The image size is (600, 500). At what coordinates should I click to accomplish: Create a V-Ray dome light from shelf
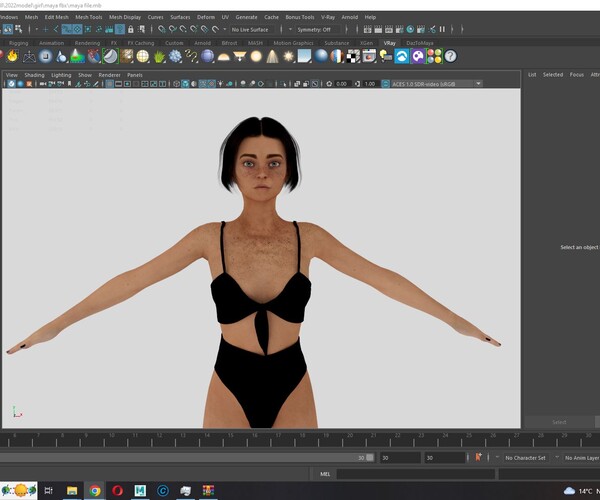coord(223,57)
